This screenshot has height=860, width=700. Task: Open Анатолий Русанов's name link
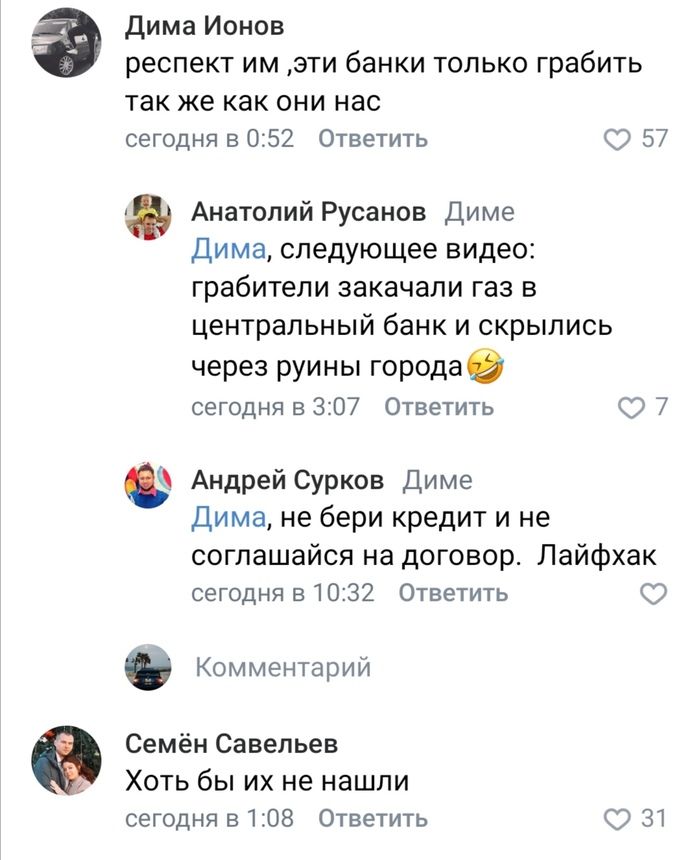point(309,212)
